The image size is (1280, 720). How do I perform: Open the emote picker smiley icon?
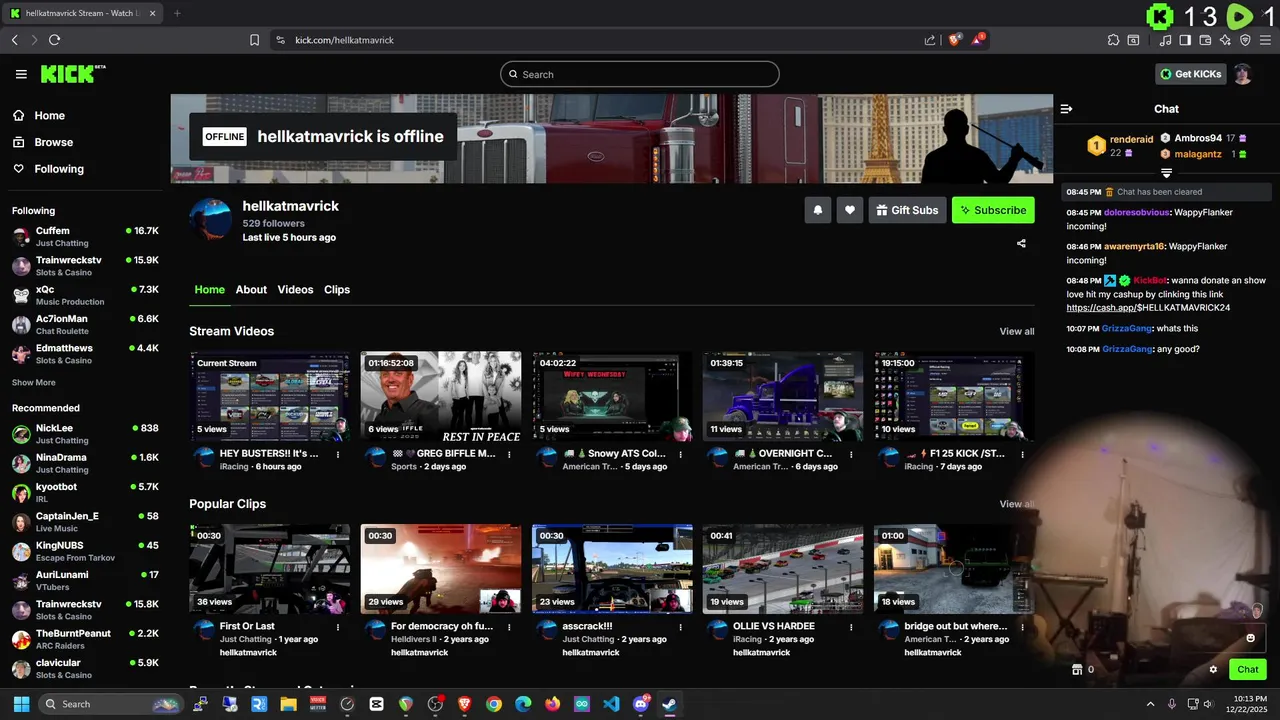[x=1250, y=638]
